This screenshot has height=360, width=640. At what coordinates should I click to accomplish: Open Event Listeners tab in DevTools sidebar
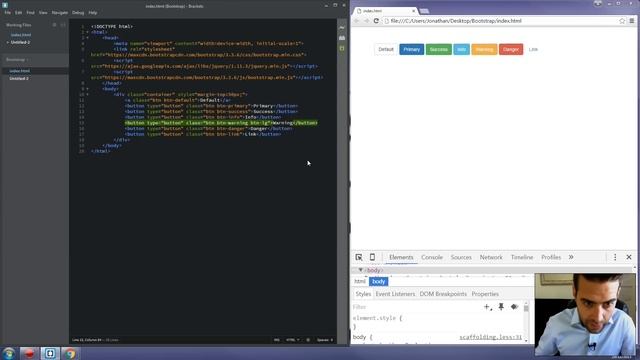395,294
